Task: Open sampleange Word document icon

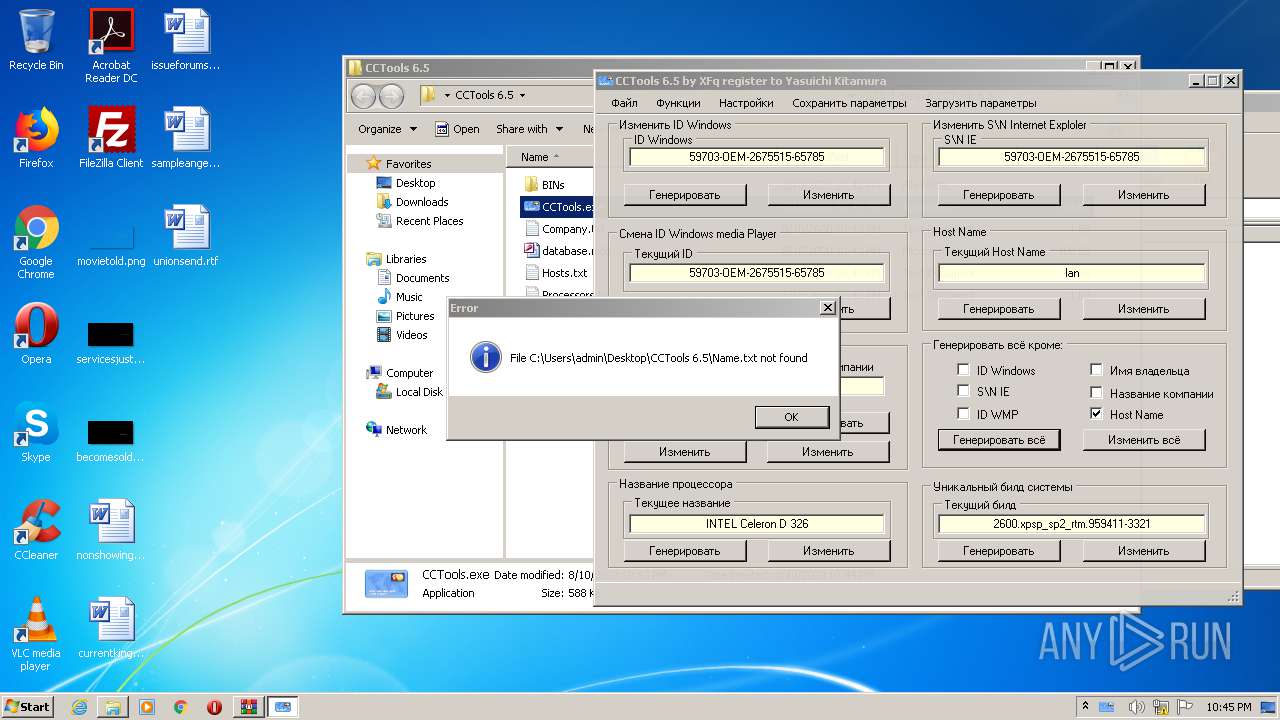Action: point(186,137)
